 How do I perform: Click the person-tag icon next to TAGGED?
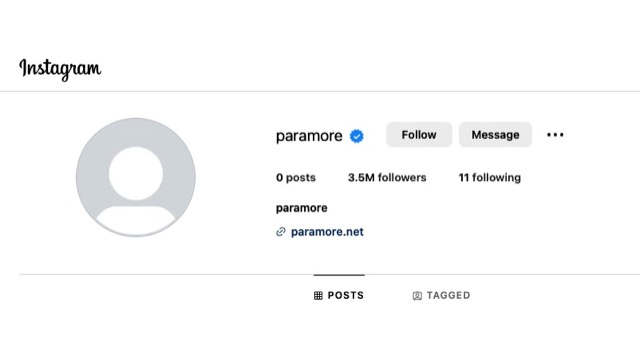pyautogui.click(x=417, y=296)
